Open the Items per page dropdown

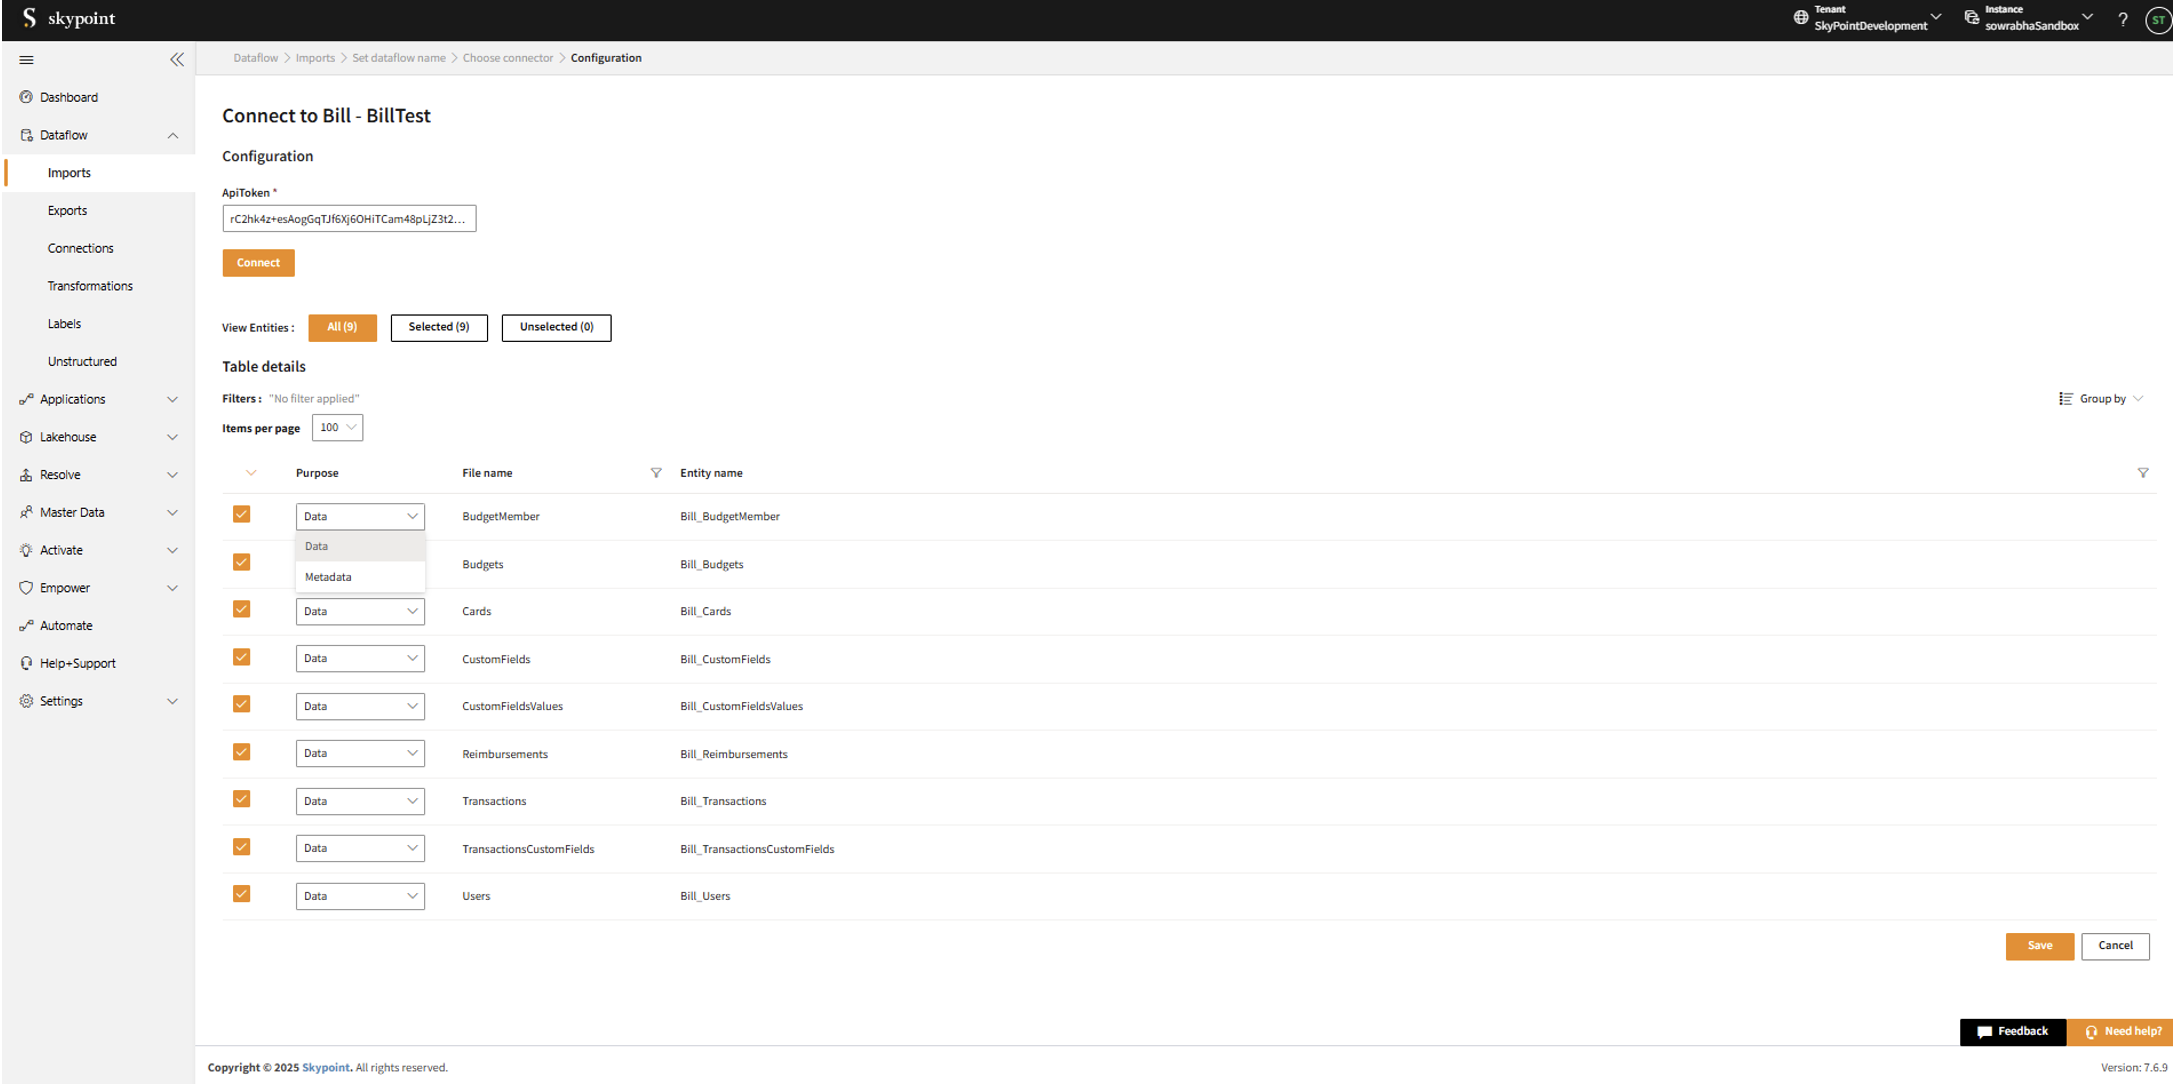point(337,428)
